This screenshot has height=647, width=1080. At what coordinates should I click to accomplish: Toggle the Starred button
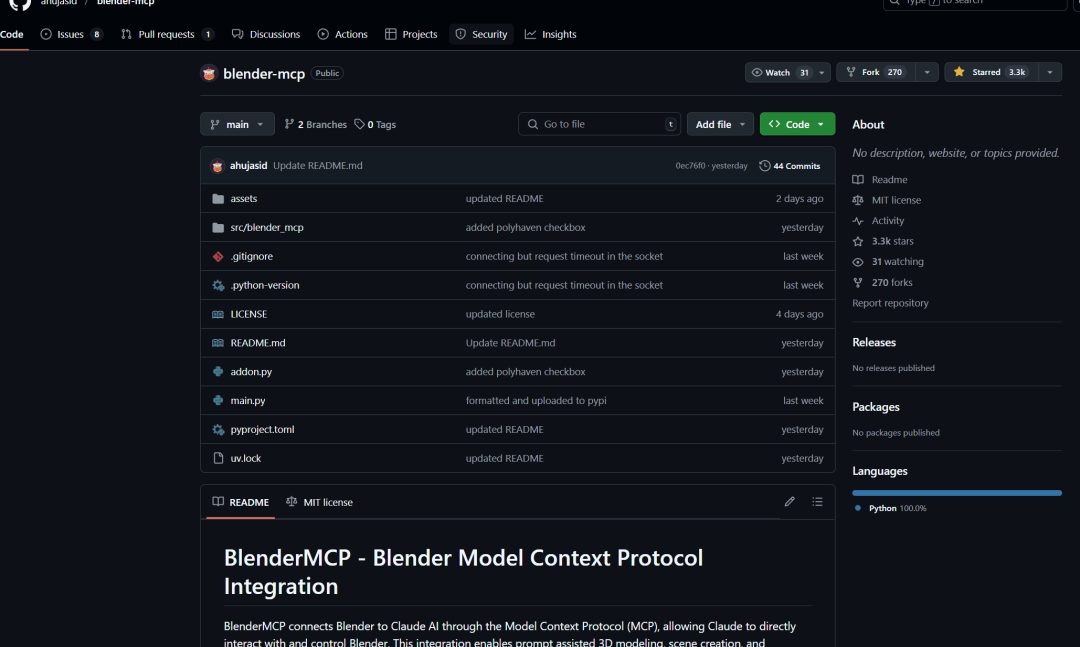pyautogui.click(x=989, y=73)
